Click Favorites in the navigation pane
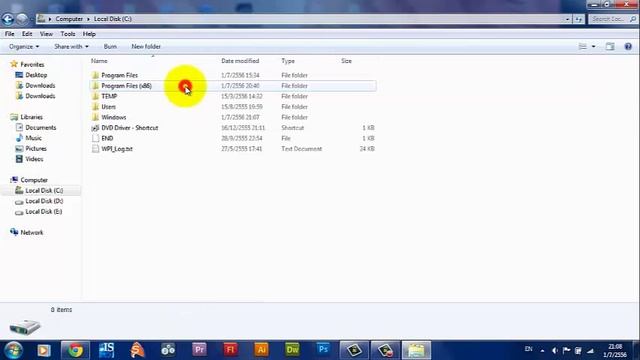The image size is (640, 360). coord(32,64)
